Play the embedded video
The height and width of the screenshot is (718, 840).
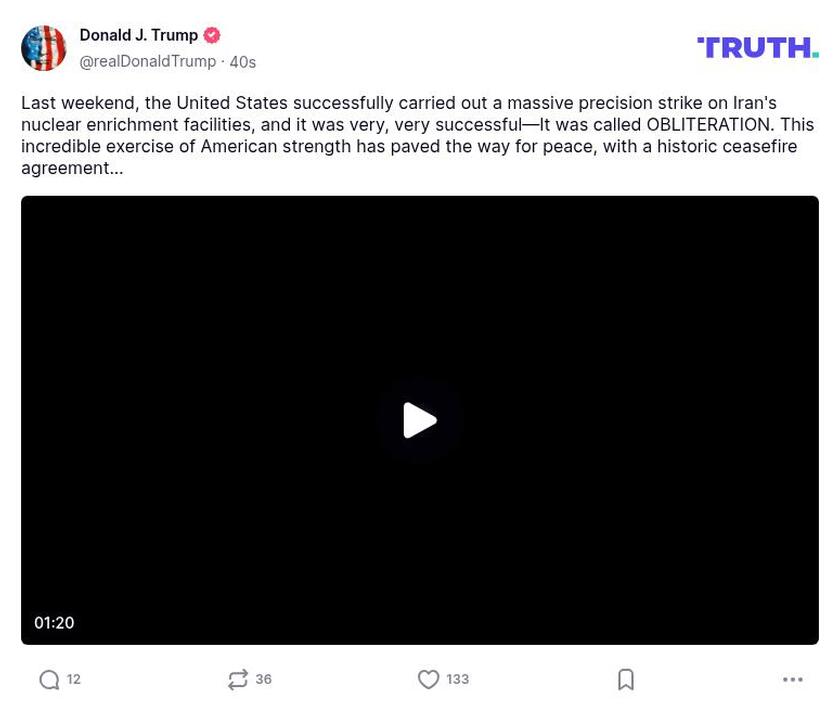[x=420, y=420]
